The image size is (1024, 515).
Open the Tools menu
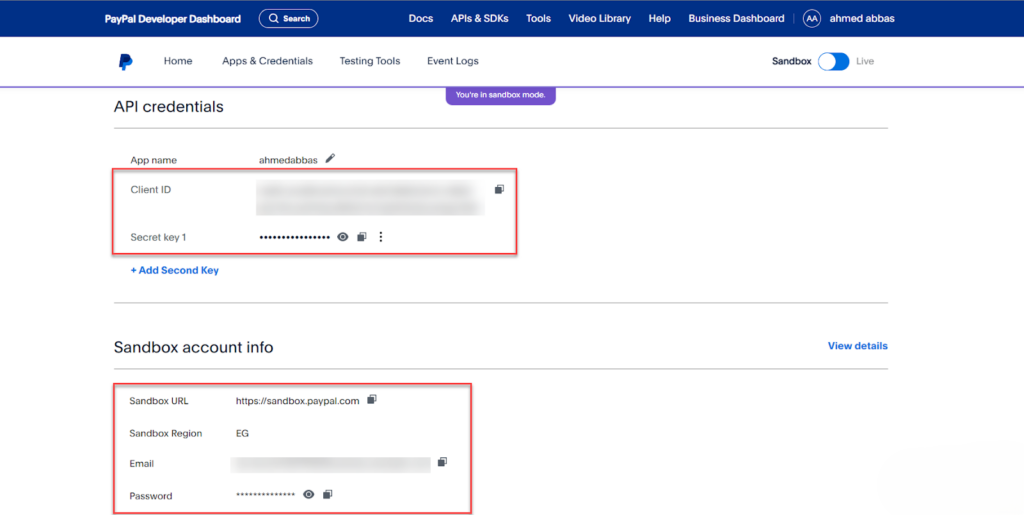click(x=538, y=19)
